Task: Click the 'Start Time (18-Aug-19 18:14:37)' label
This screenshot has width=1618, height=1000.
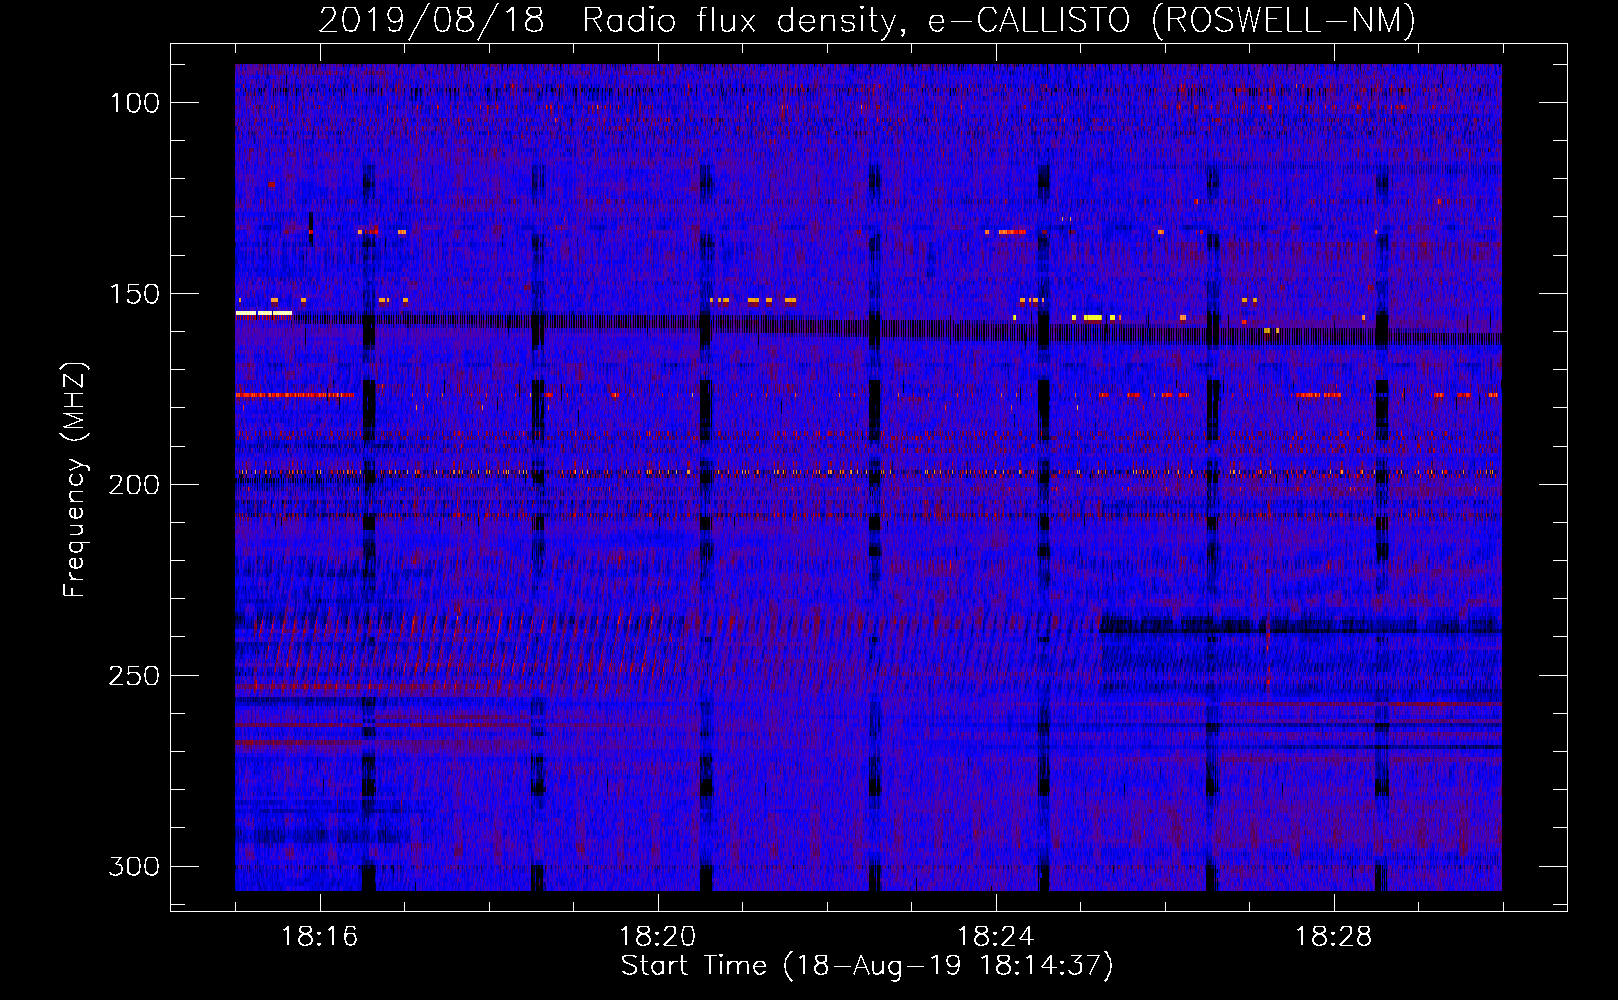Action: coord(867,966)
